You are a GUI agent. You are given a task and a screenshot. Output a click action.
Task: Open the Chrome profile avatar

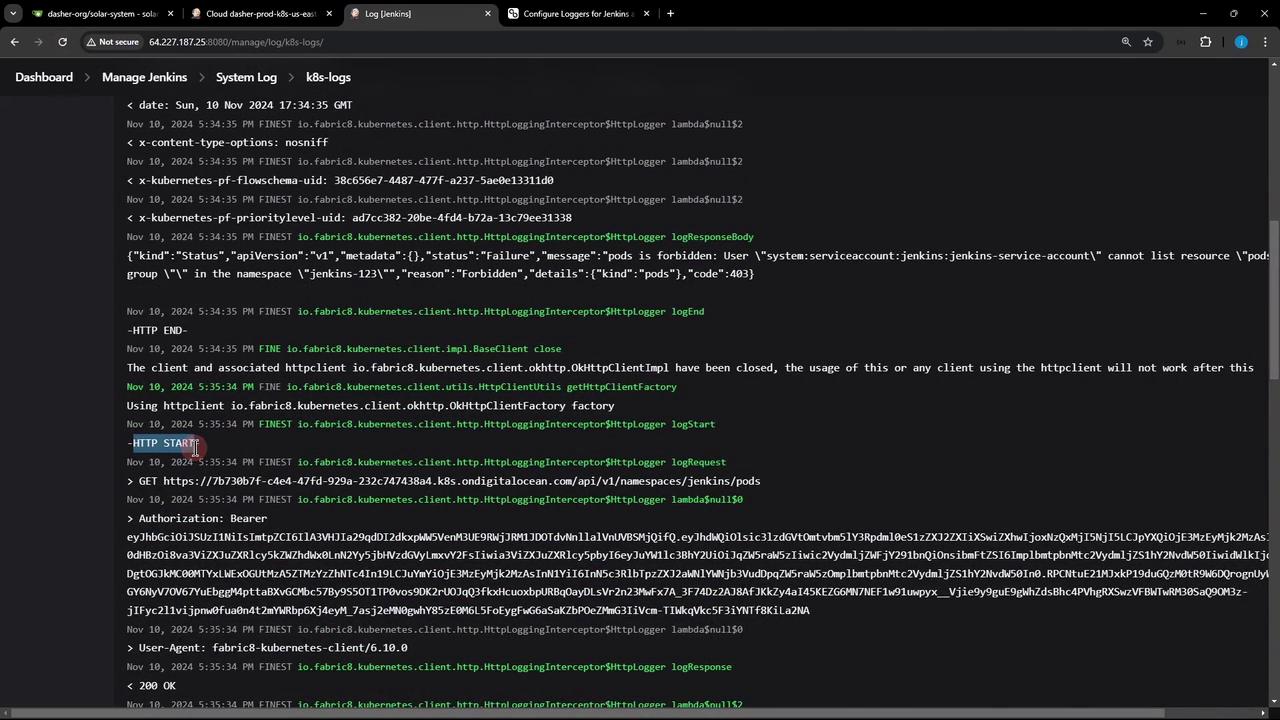[1241, 42]
